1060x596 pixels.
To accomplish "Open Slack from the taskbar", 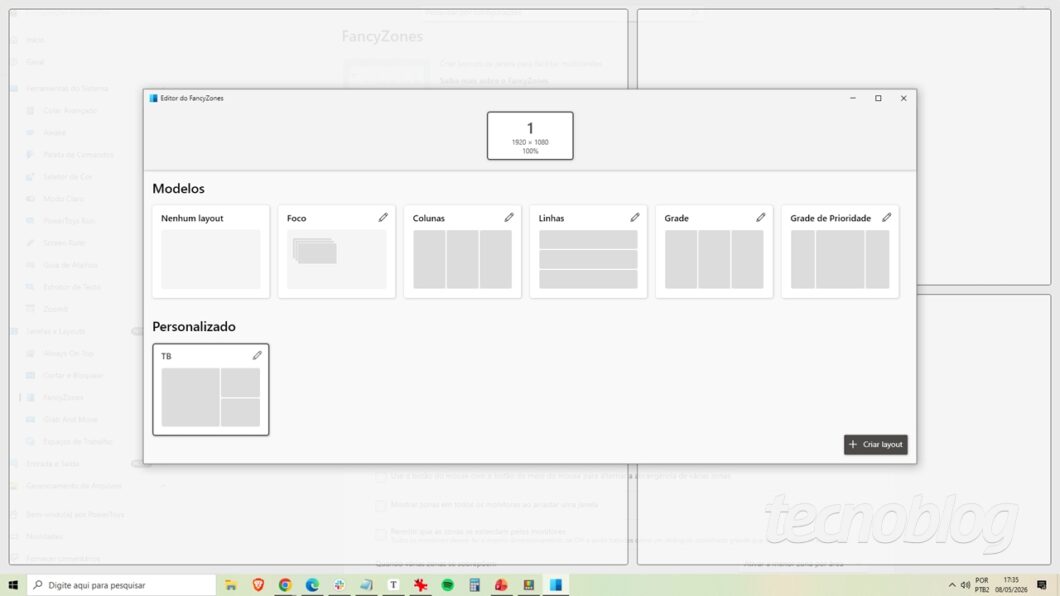I will point(339,585).
